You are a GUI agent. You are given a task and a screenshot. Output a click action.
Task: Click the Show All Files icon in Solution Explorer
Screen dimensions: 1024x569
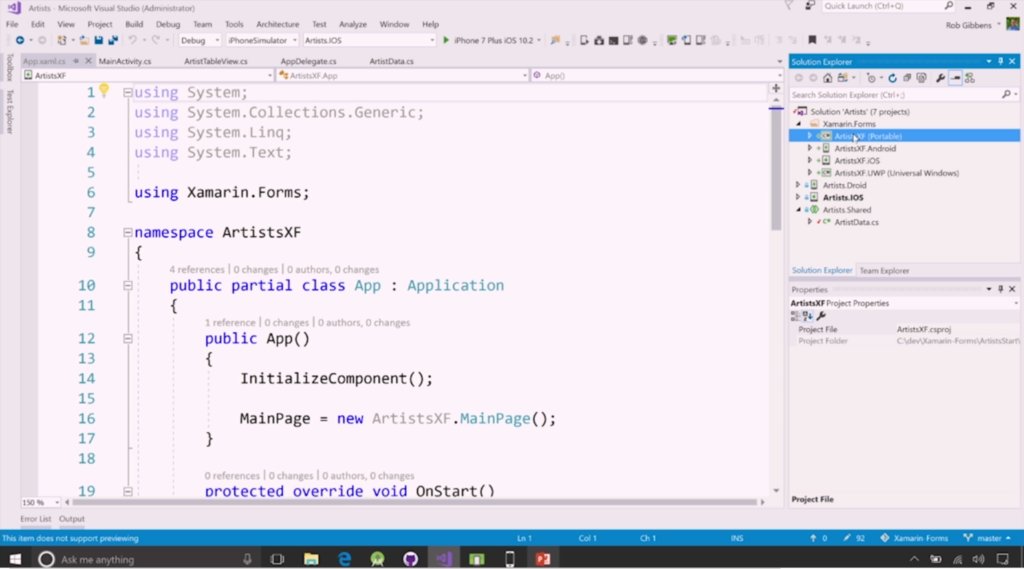tap(921, 78)
